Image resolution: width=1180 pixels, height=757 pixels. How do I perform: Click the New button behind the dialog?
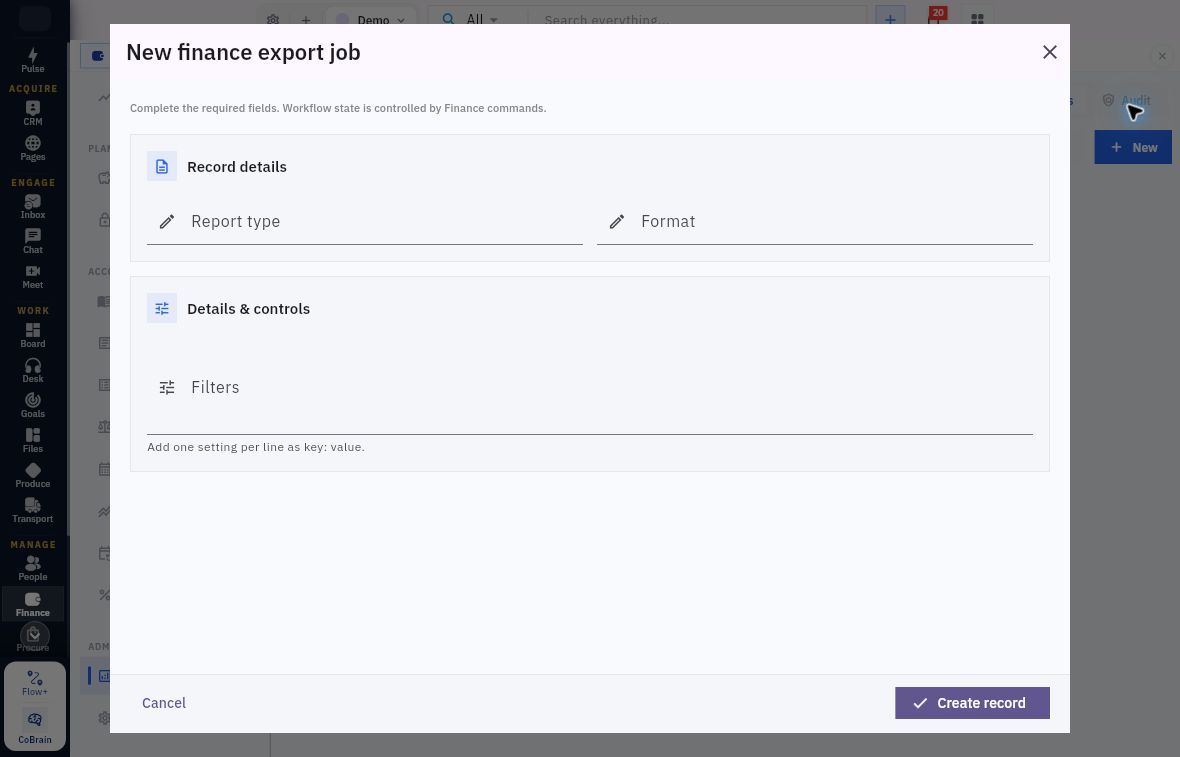tap(1133, 147)
